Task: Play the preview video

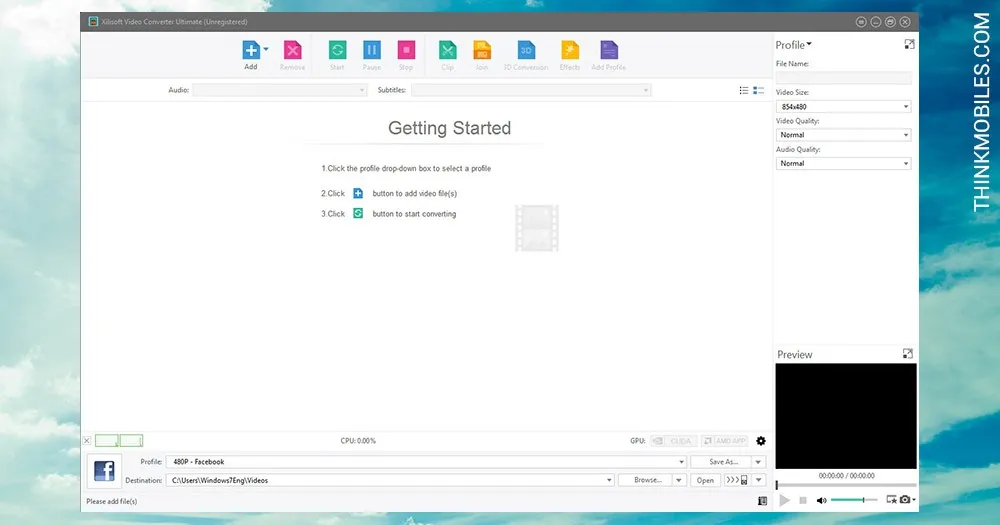Action: click(784, 501)
